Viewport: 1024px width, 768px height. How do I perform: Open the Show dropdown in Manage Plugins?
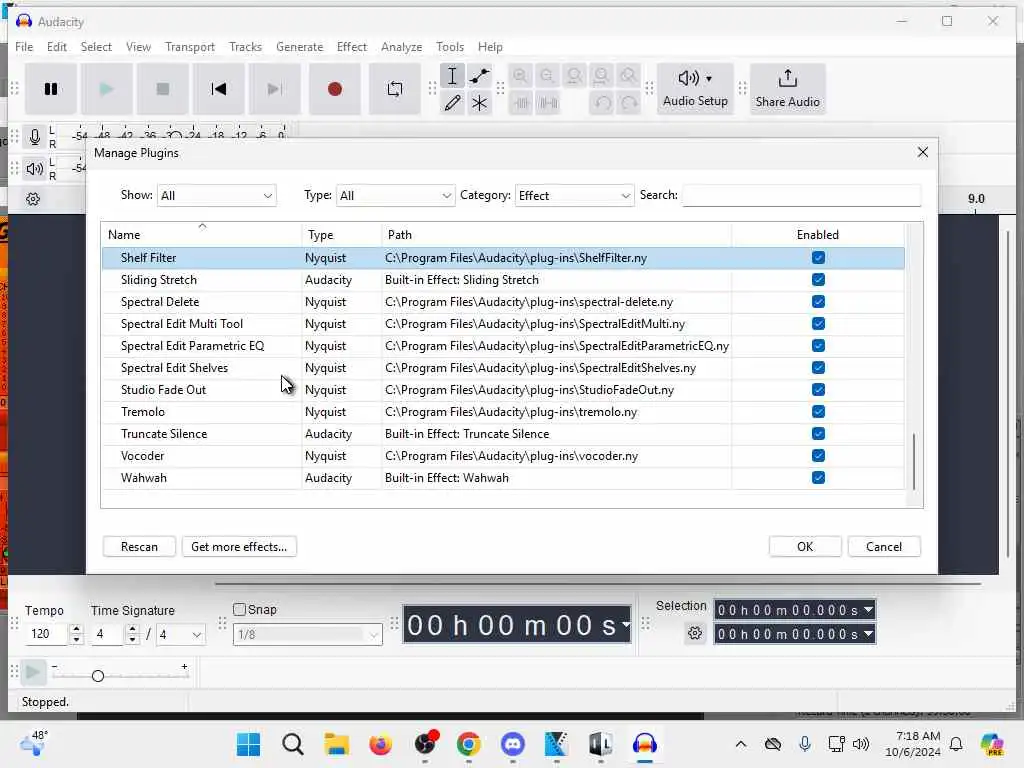click(216, 195)
